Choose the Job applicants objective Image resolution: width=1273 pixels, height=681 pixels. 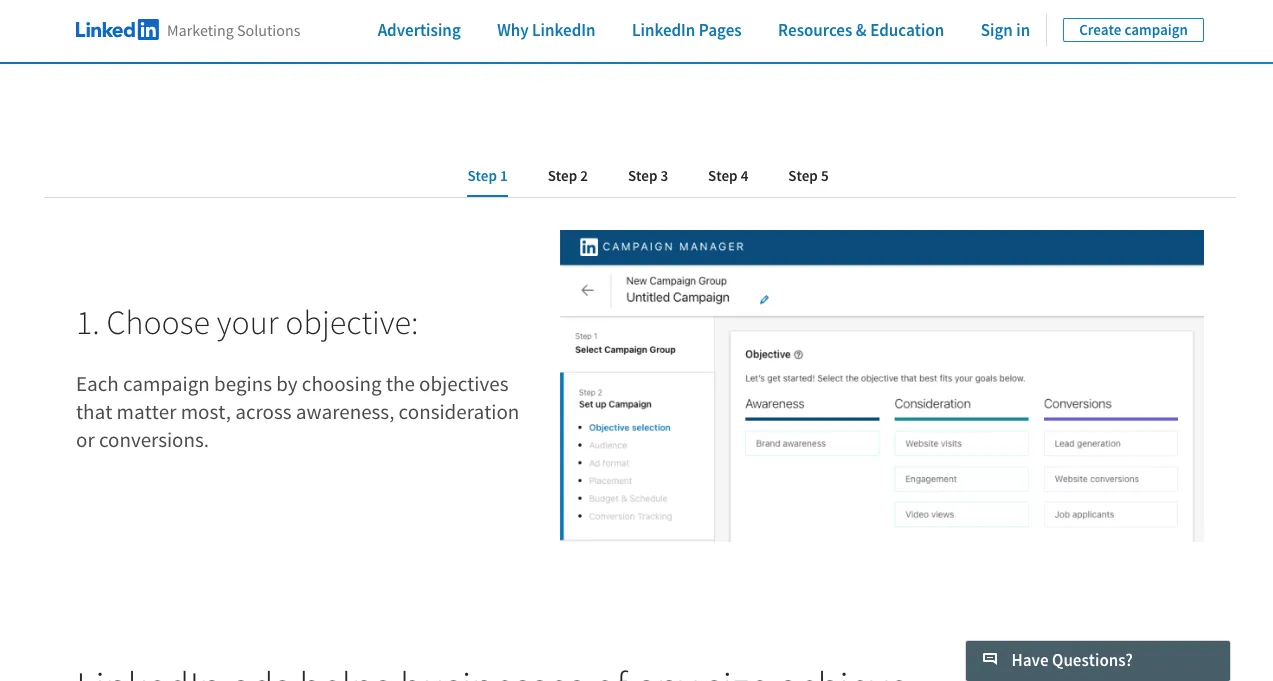tap(1110, 514)
